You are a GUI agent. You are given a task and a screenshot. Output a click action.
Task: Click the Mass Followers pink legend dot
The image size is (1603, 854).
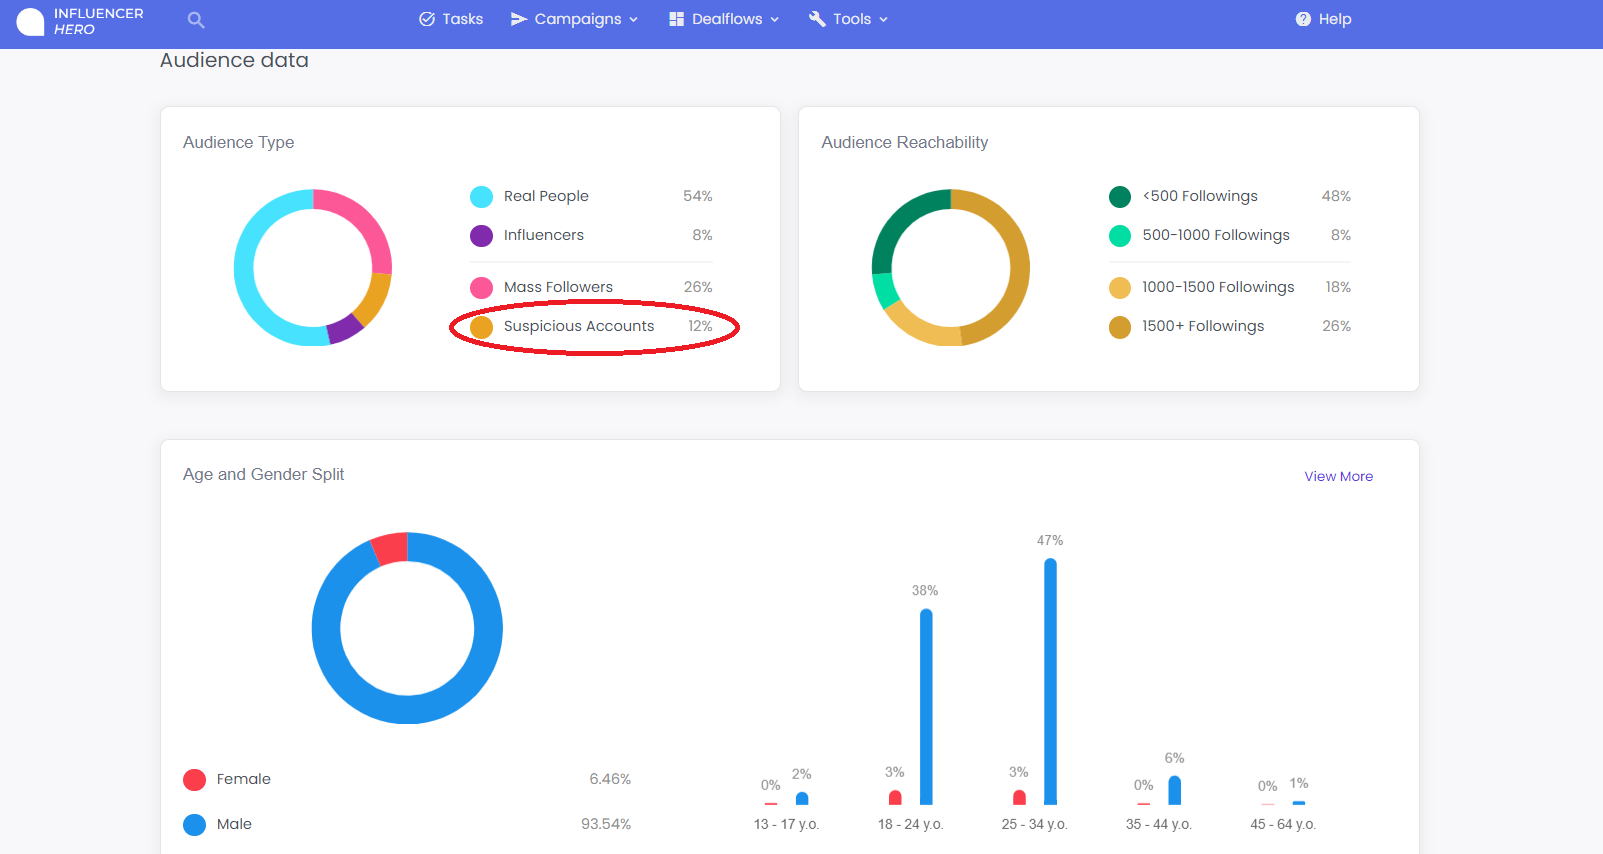pyautogui.click(x=481, y=287)
